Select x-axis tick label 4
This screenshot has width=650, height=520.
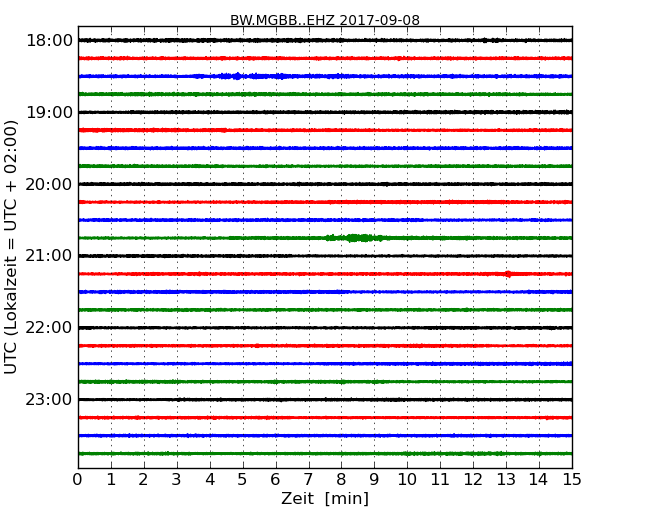point(210,479)
